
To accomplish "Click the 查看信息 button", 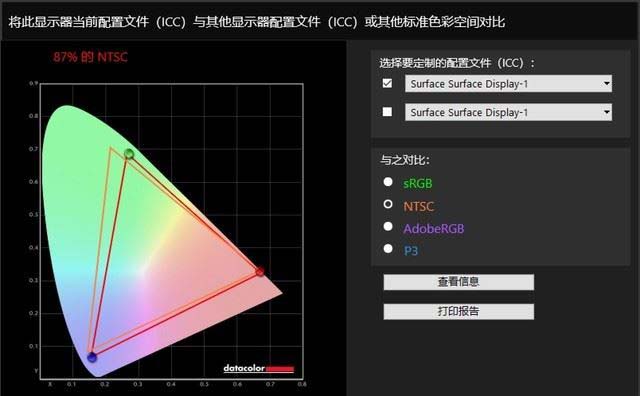I will click(x=458, y=282).
